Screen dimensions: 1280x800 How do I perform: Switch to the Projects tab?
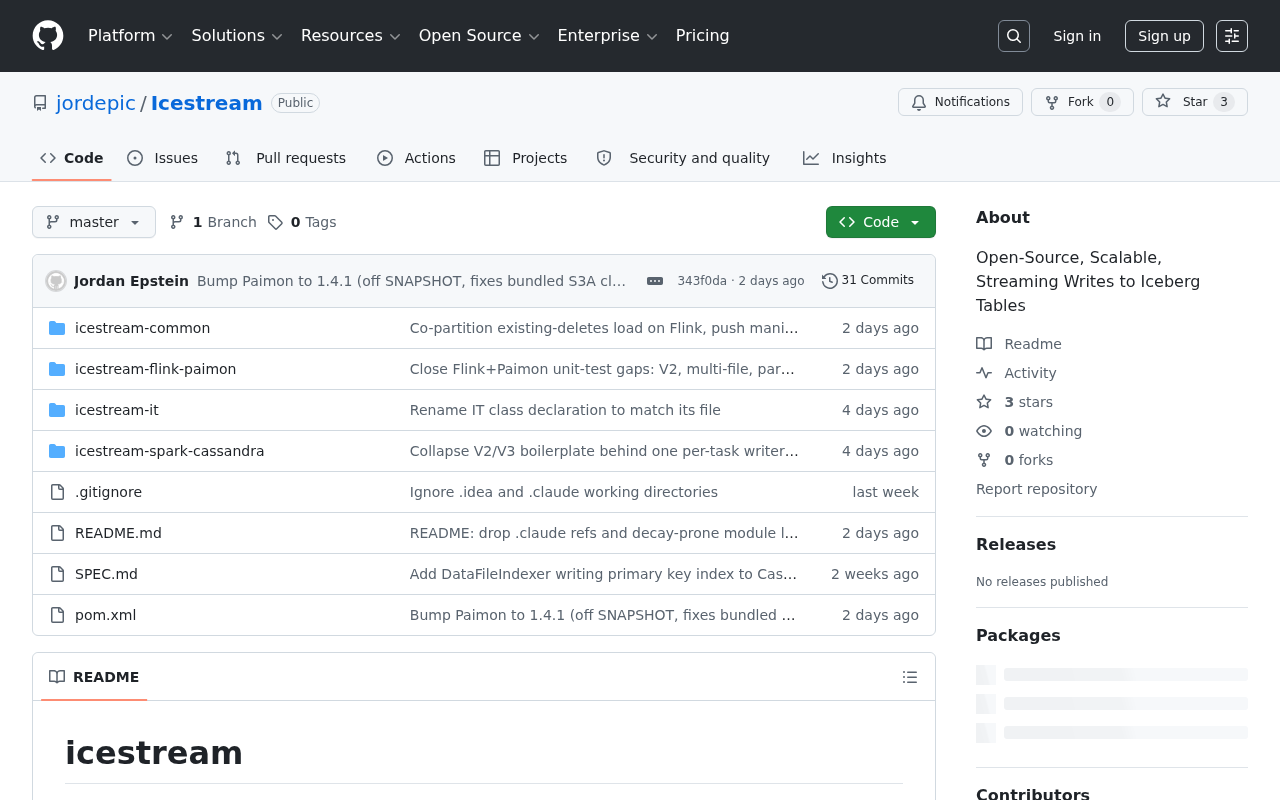pos(525,158)
